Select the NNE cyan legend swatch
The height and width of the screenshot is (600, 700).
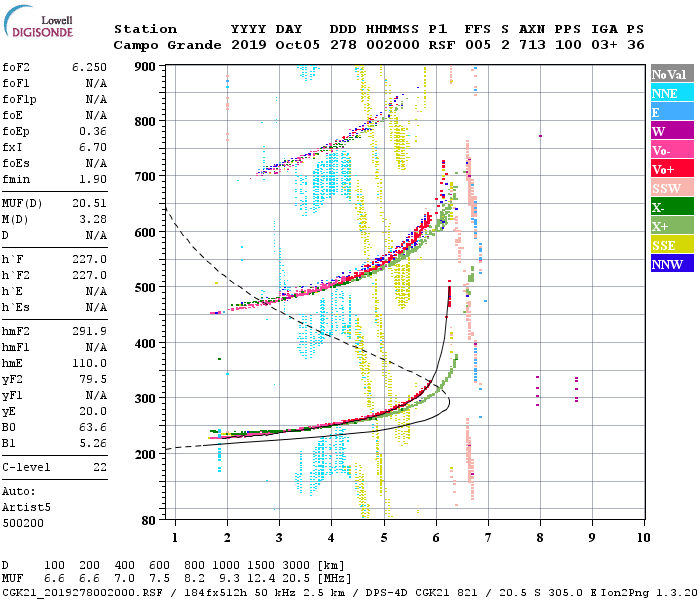[672, 92]
